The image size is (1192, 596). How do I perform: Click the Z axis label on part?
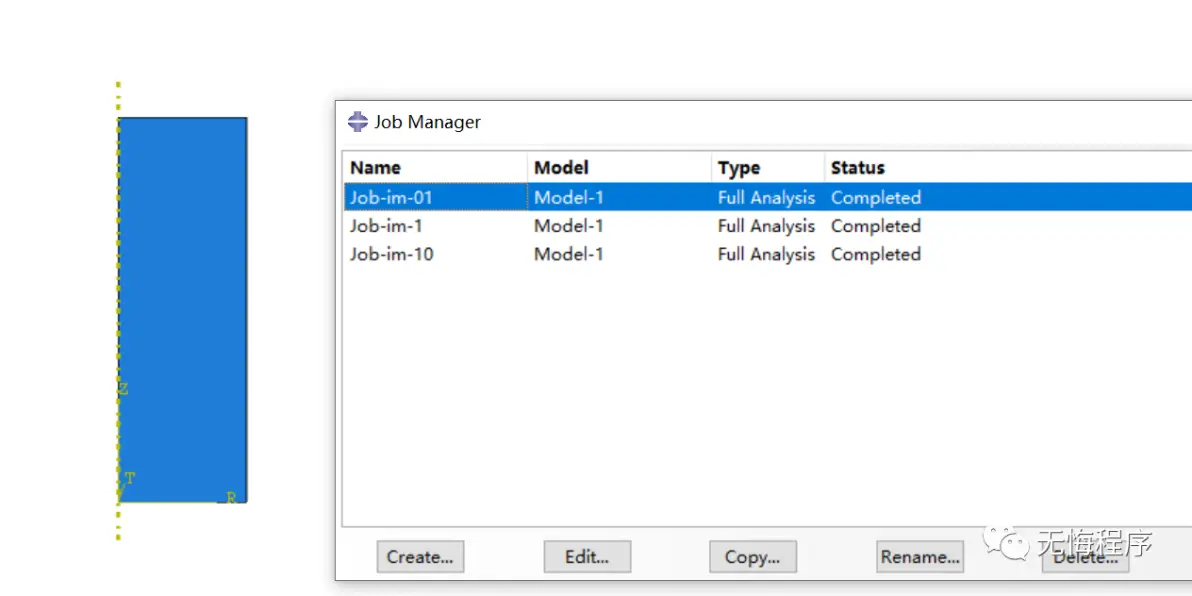pos(124,389)
